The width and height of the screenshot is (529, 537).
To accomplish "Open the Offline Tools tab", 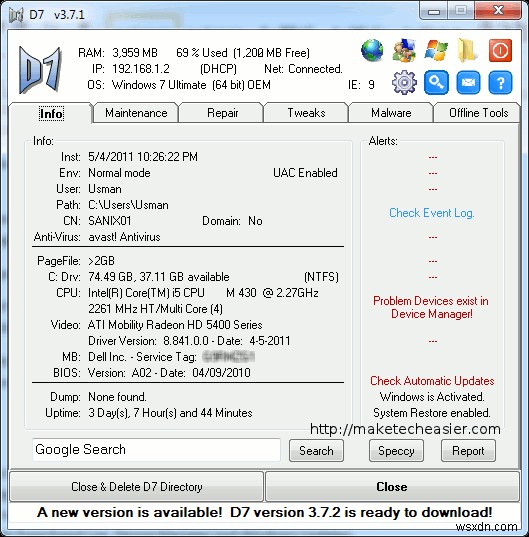I will [x=478, y=113].
